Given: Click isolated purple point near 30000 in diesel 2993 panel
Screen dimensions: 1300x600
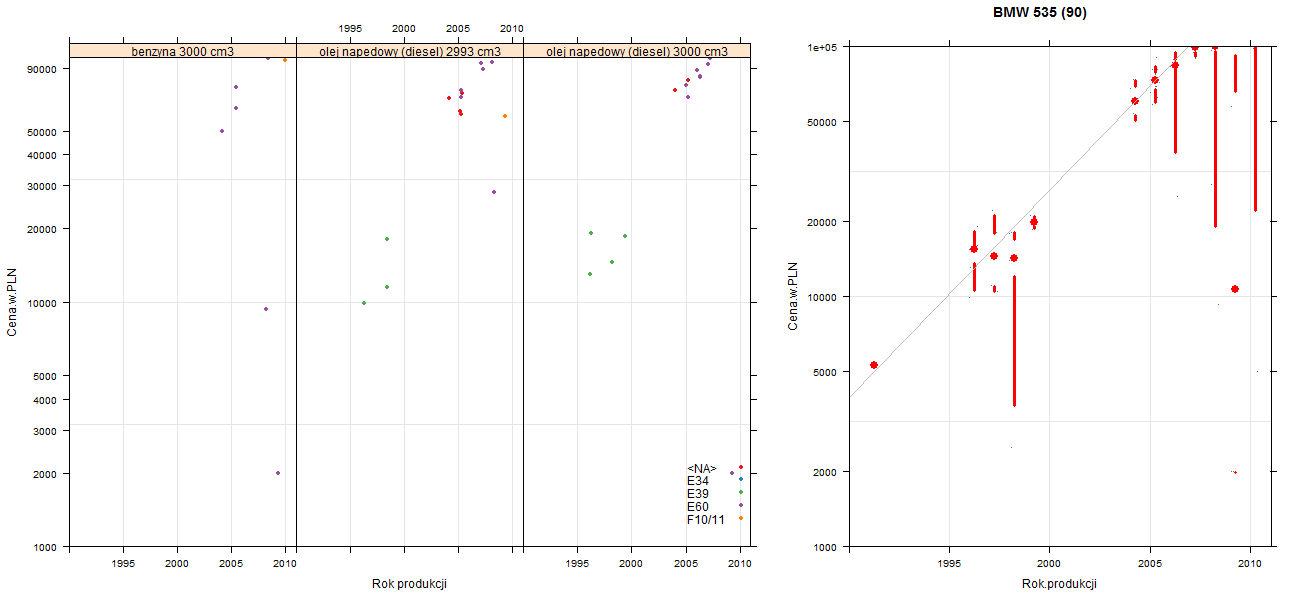Looking at the screenshot, I should pos(494,192).
